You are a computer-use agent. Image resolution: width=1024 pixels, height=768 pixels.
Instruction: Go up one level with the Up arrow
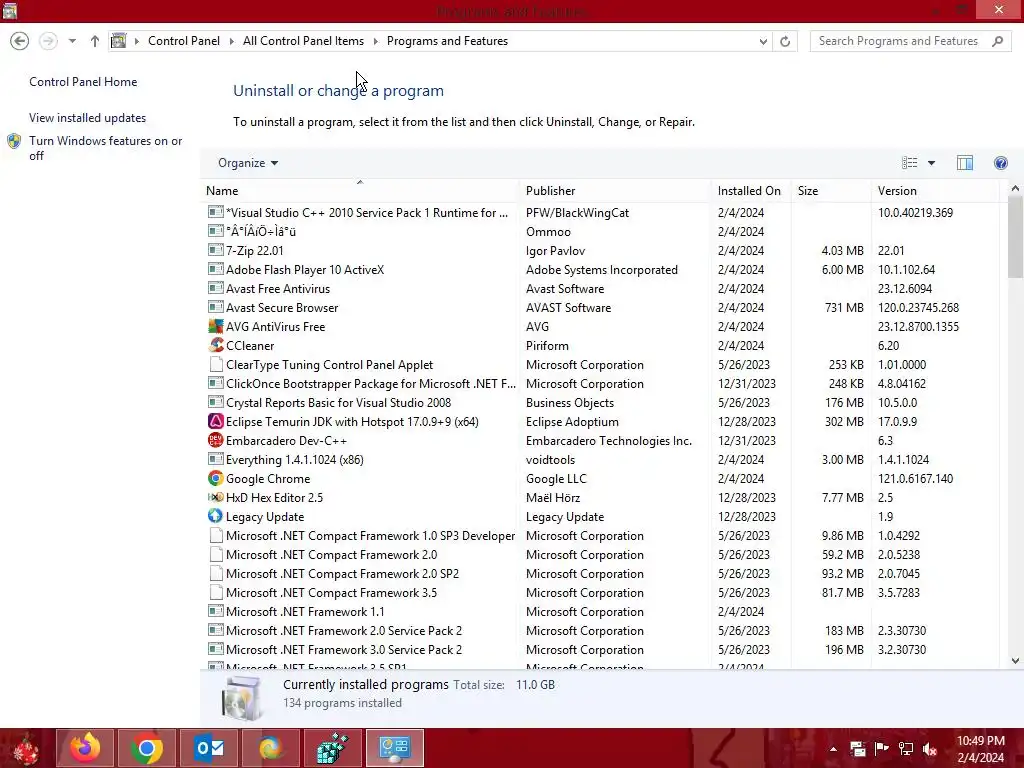95,41
